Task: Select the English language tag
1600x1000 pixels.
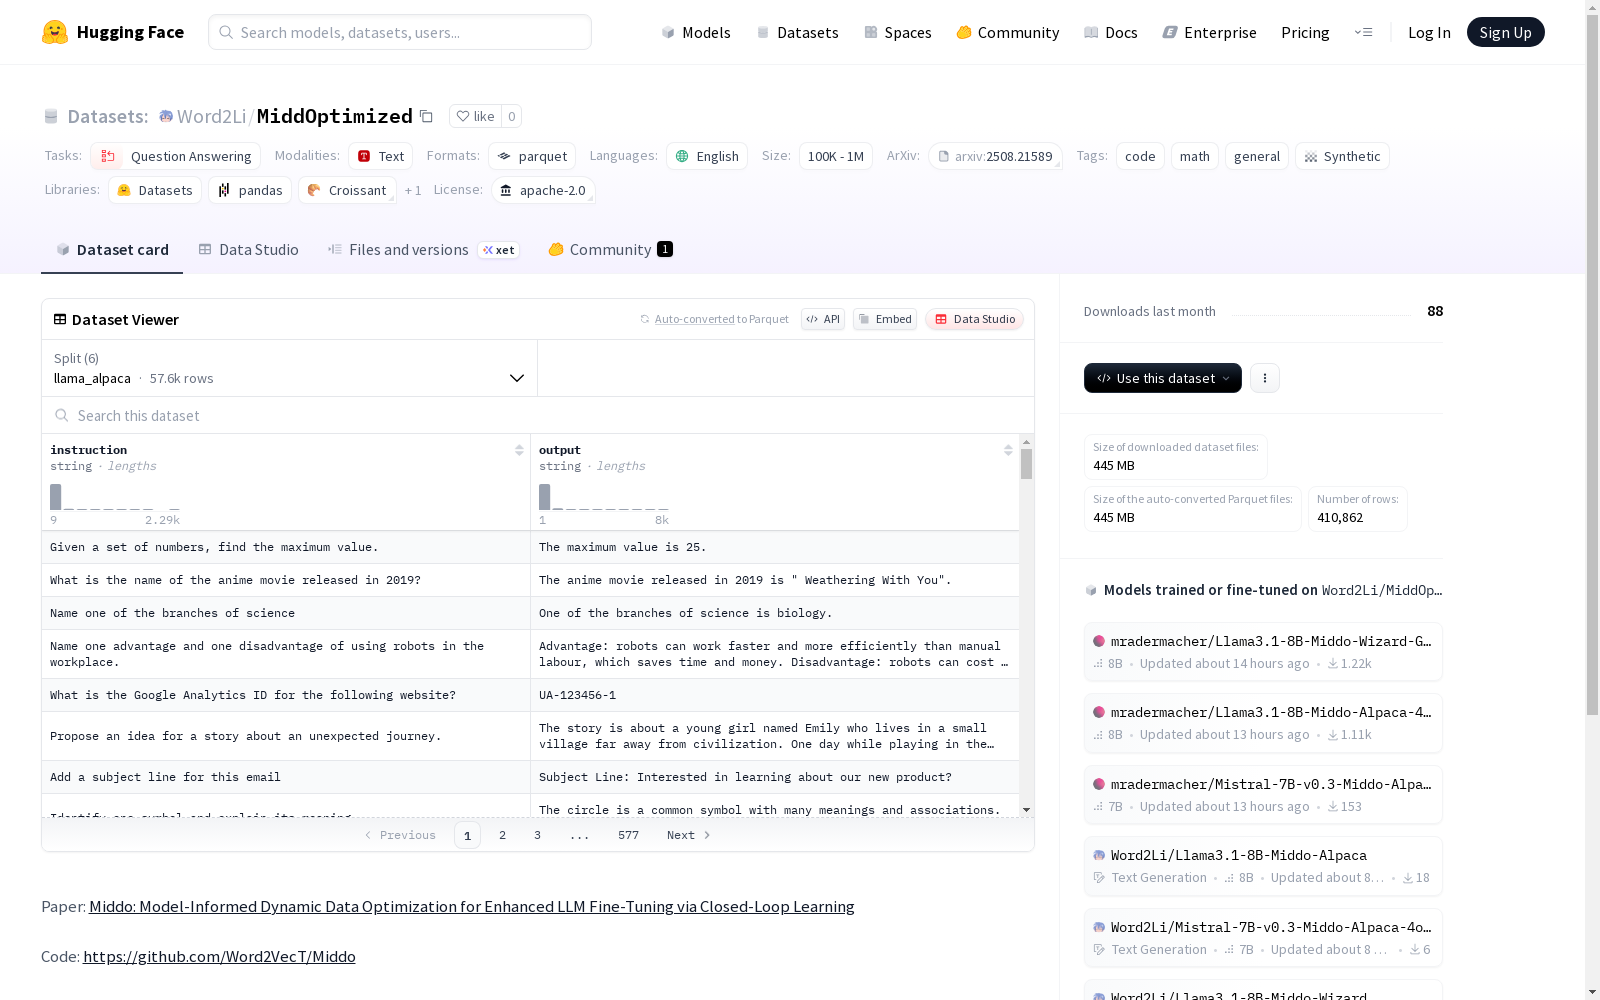Action: pos(707,156)
